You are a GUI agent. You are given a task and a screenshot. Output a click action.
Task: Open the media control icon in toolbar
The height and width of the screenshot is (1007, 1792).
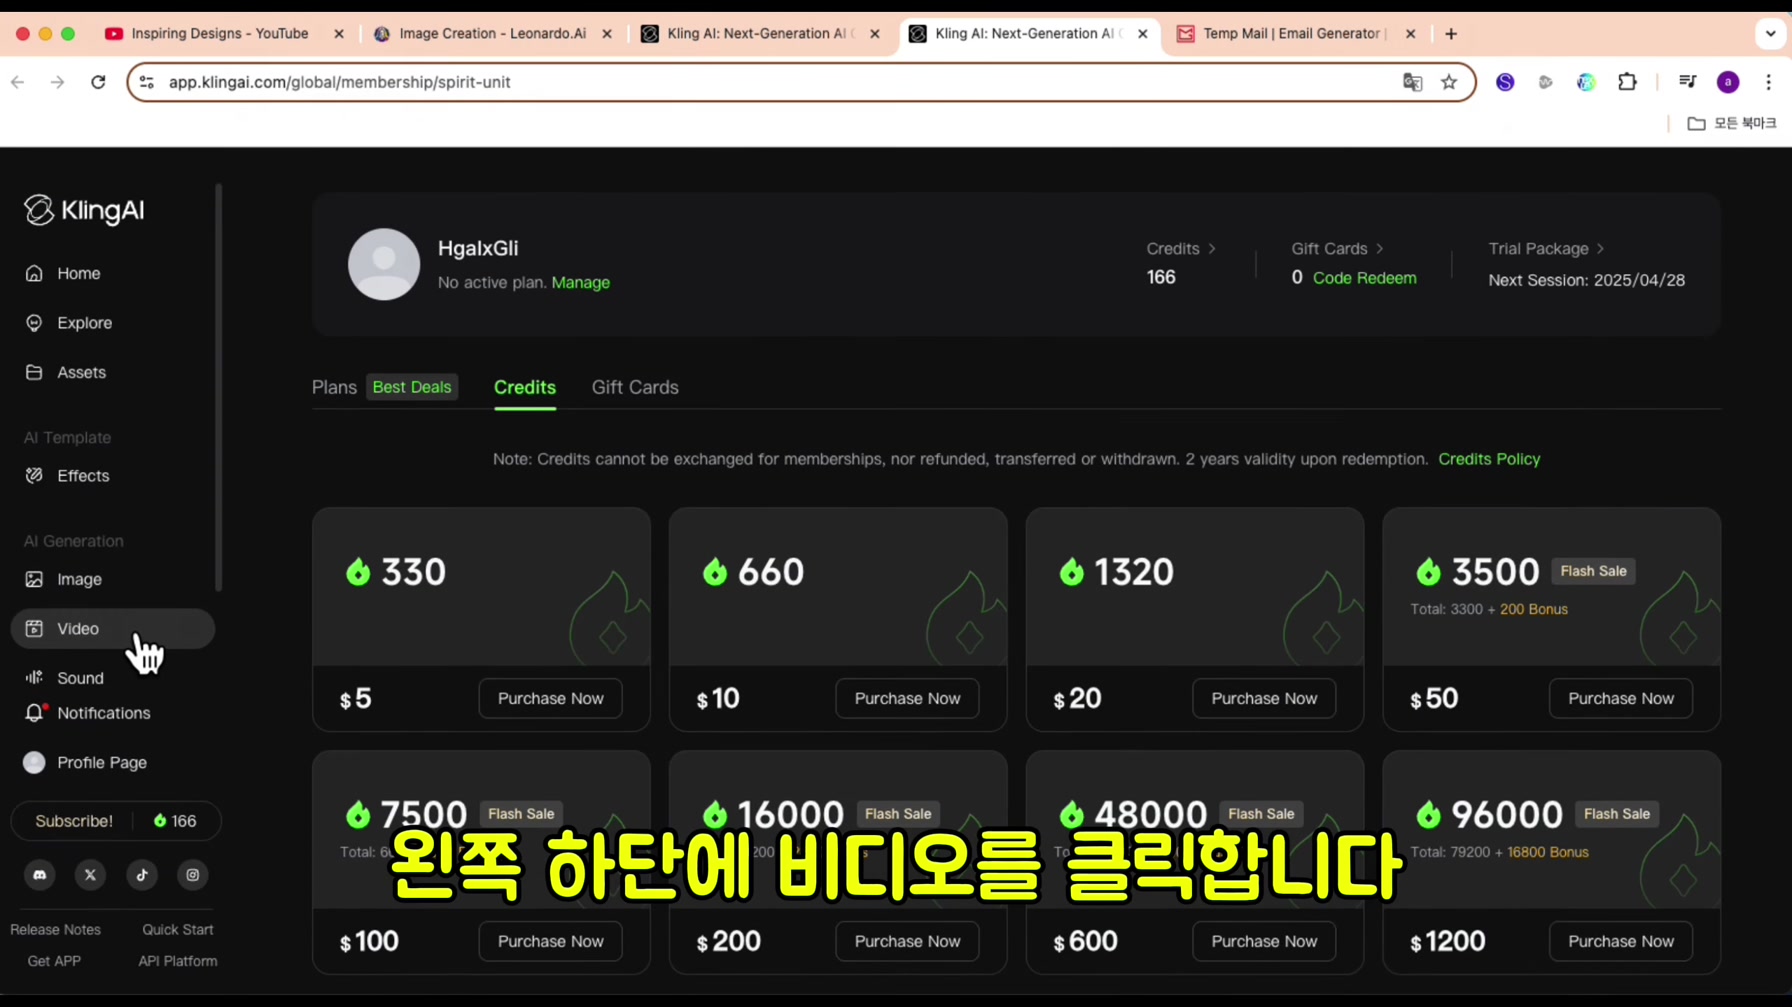[1687, 82]
